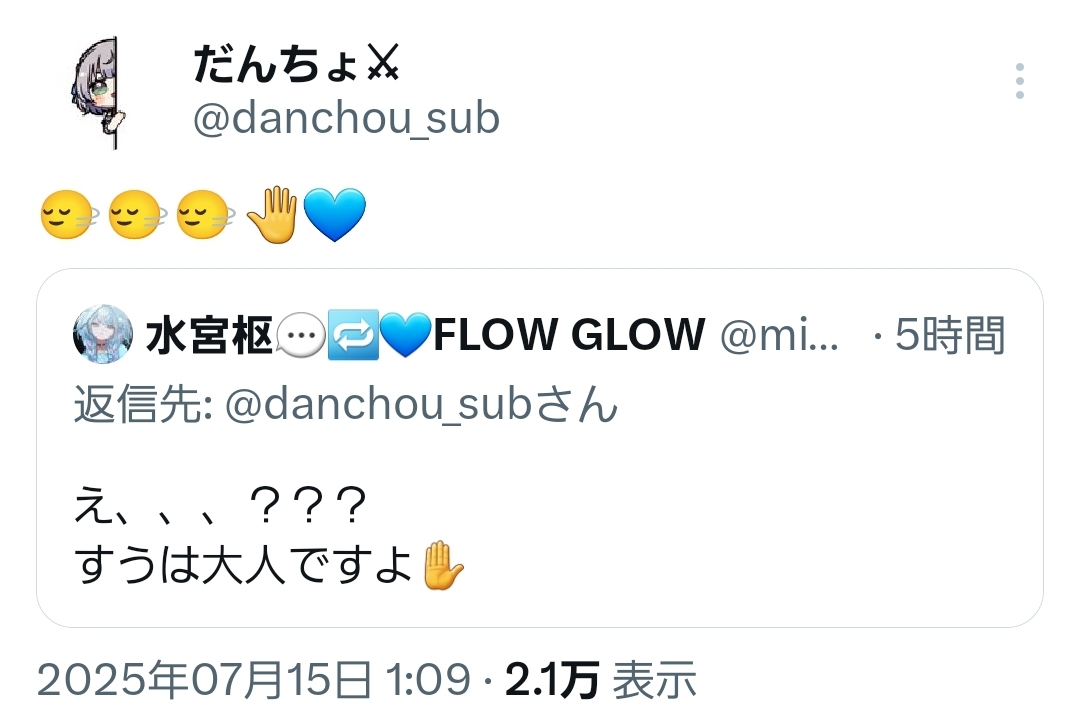Open the @danchou_sub handle in tweet header
The width and height of the screenshot is (1080, 724).
[346, 118]
